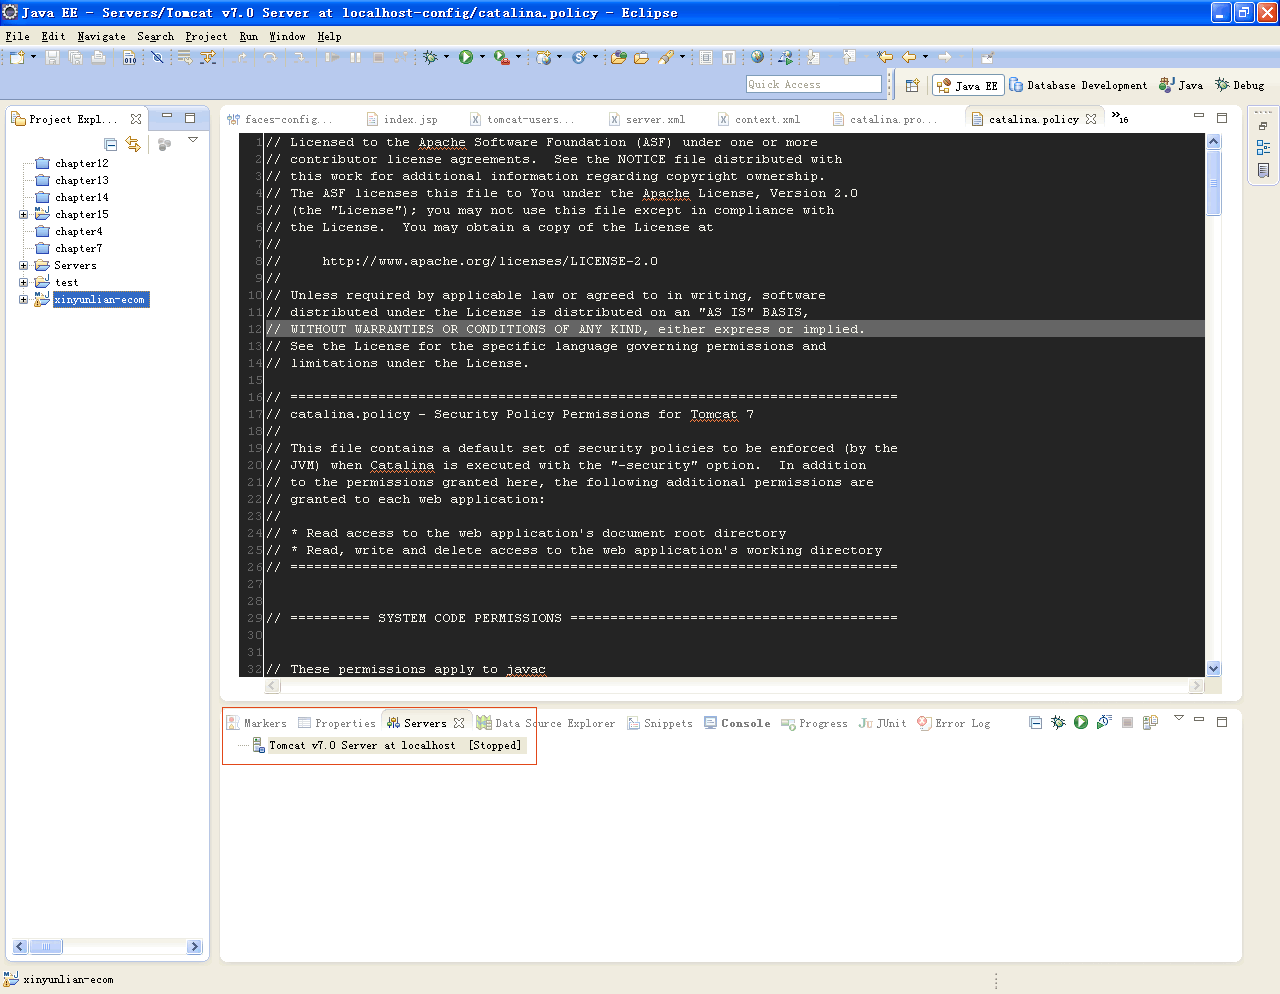Start the server using green play icon
This screenshot has height=994, width=1280.
(x=1081, y=722)
